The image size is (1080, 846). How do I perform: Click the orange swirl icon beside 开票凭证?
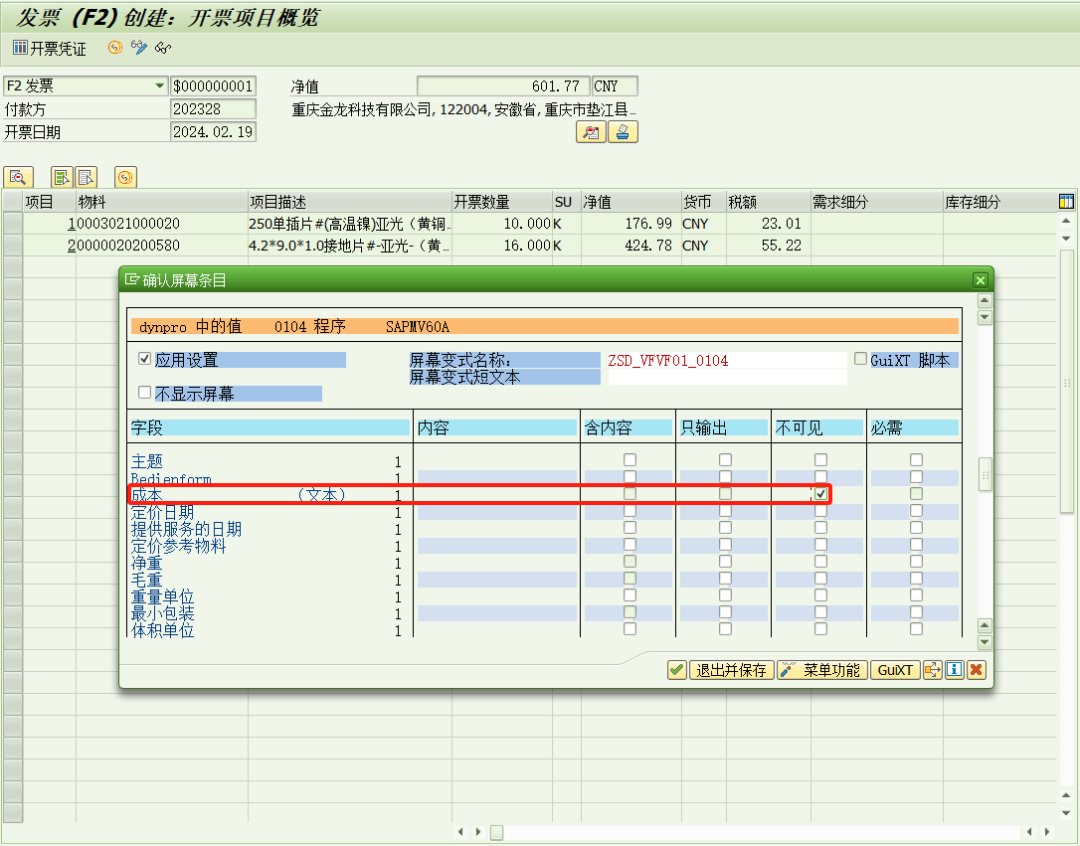(x=115, y=48)
